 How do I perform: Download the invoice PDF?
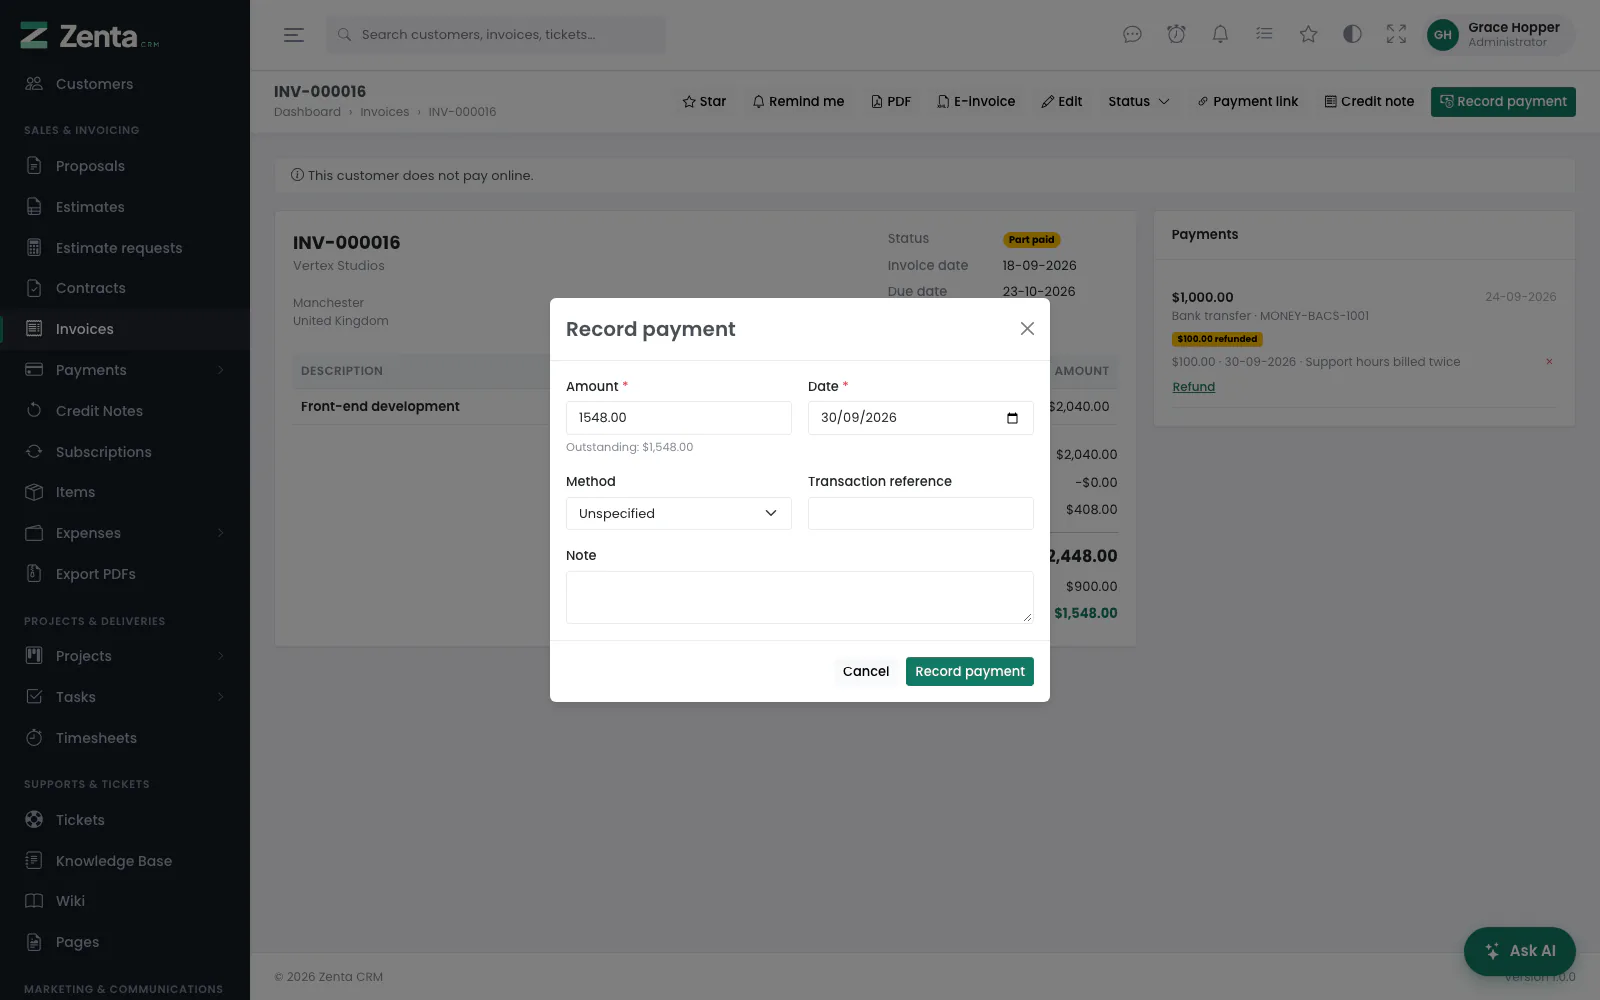coord(891,102)
